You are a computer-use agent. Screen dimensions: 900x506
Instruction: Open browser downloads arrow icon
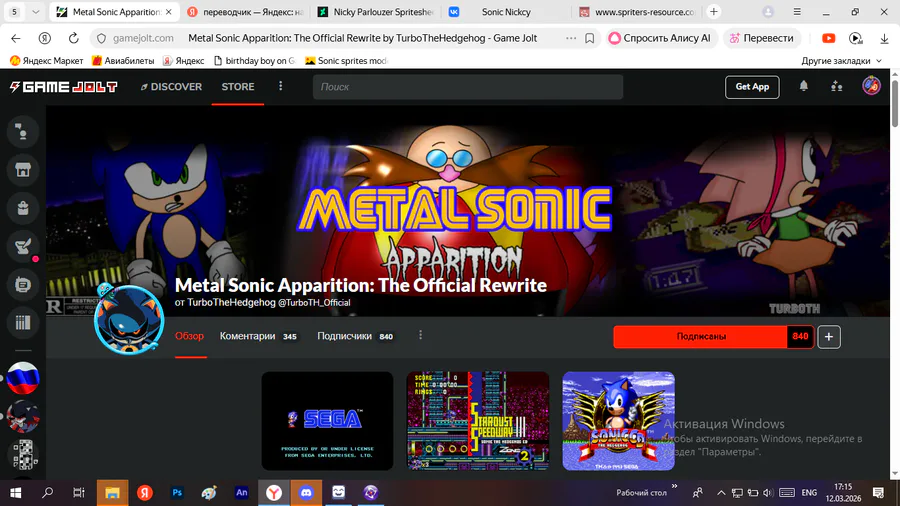pyautogui.click(x=884, y=38)
